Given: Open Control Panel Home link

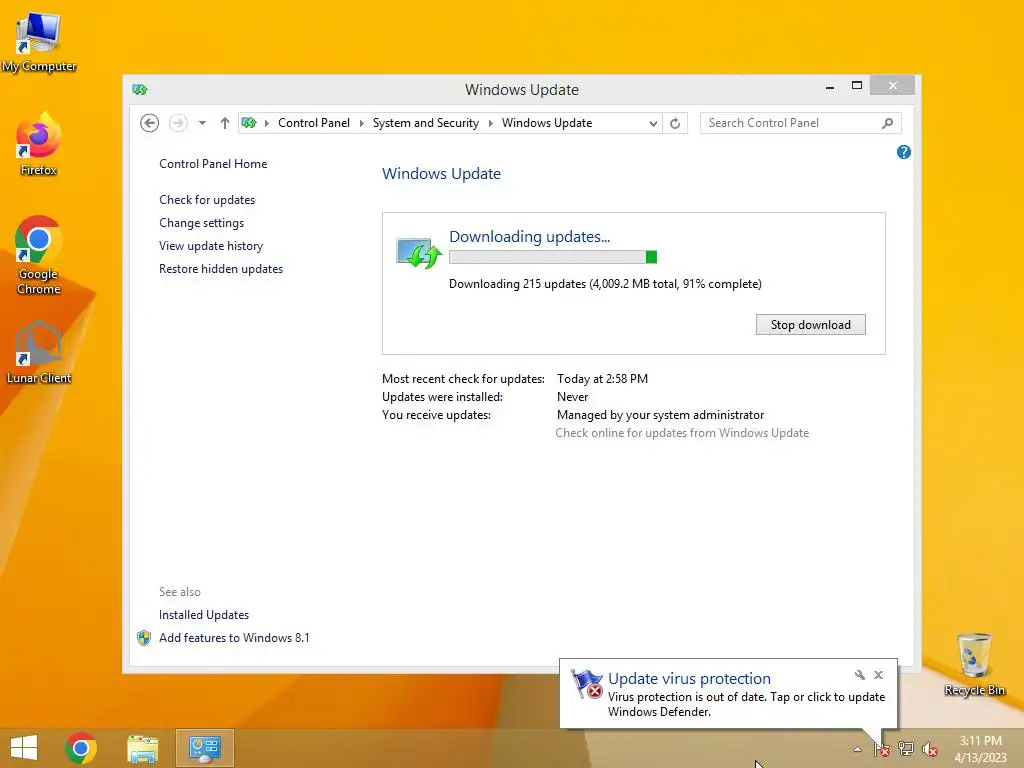Looking at the screenshot, I should [x=213, y=164].
